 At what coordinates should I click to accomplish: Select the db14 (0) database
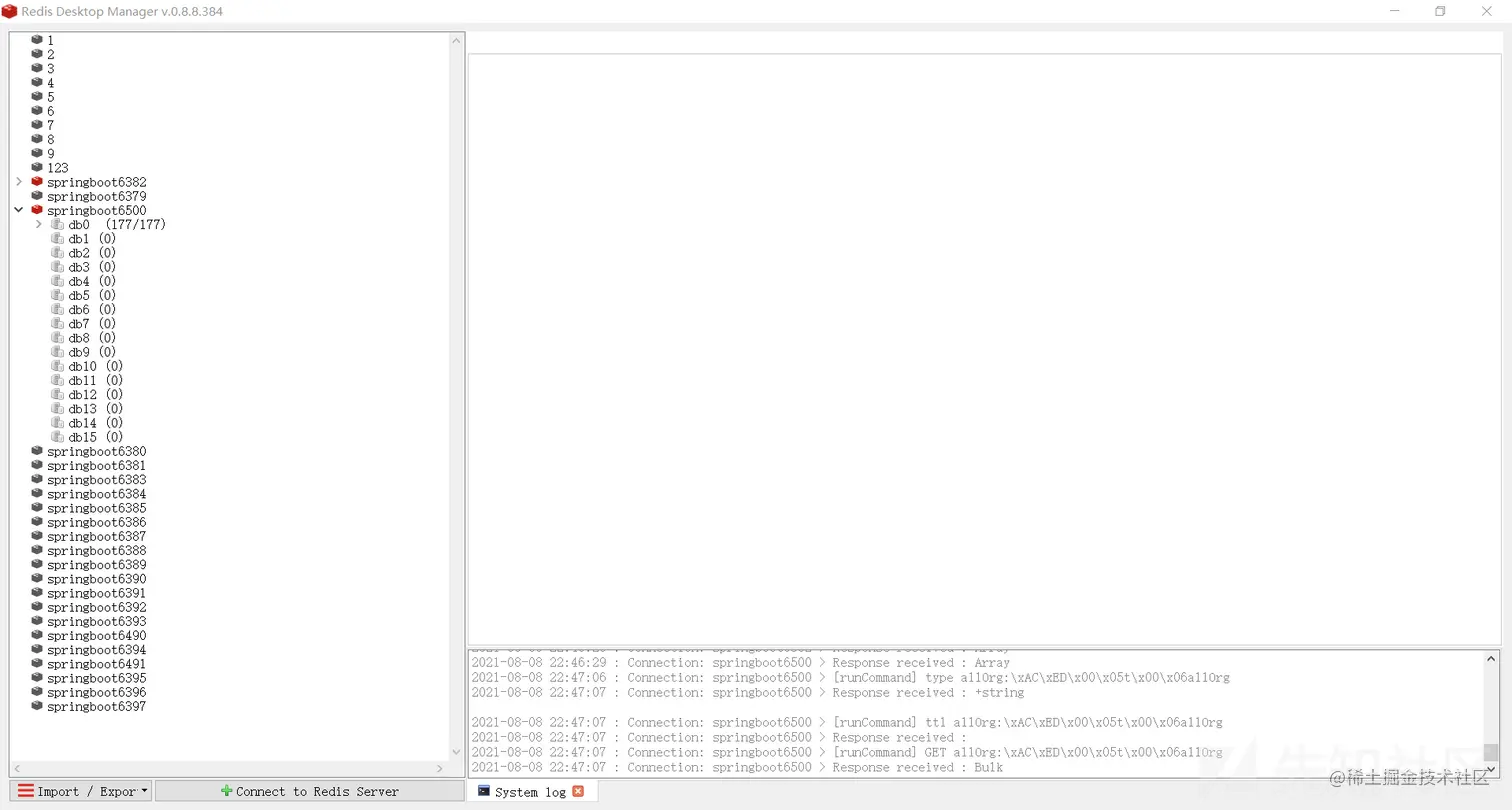click(x=96, y=423)
